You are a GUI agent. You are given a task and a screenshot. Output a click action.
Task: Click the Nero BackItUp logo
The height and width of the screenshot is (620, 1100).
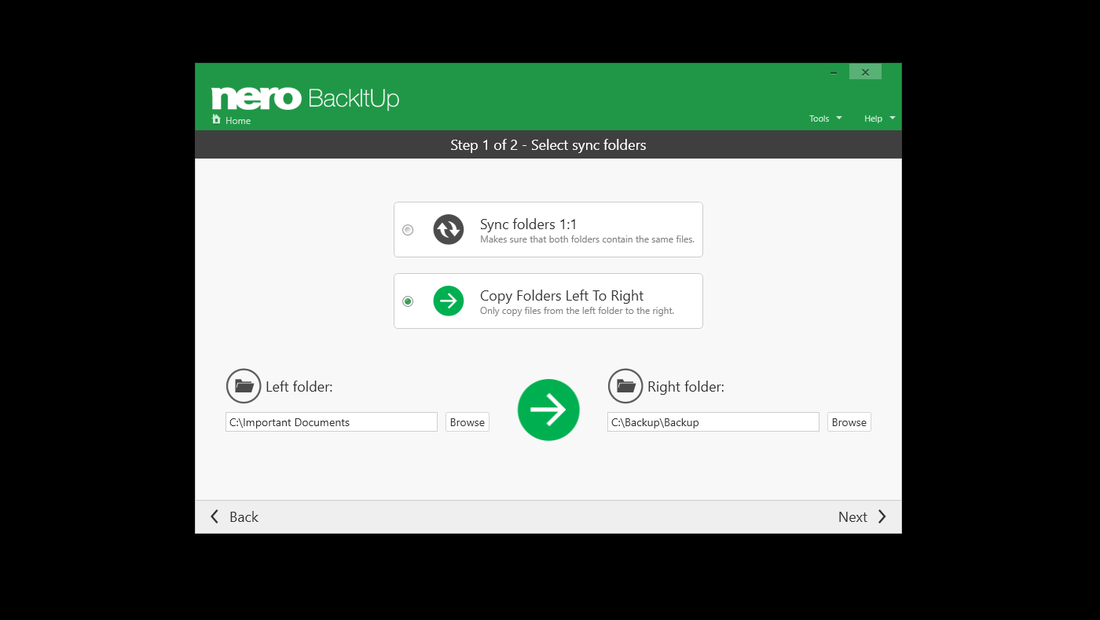303,98
